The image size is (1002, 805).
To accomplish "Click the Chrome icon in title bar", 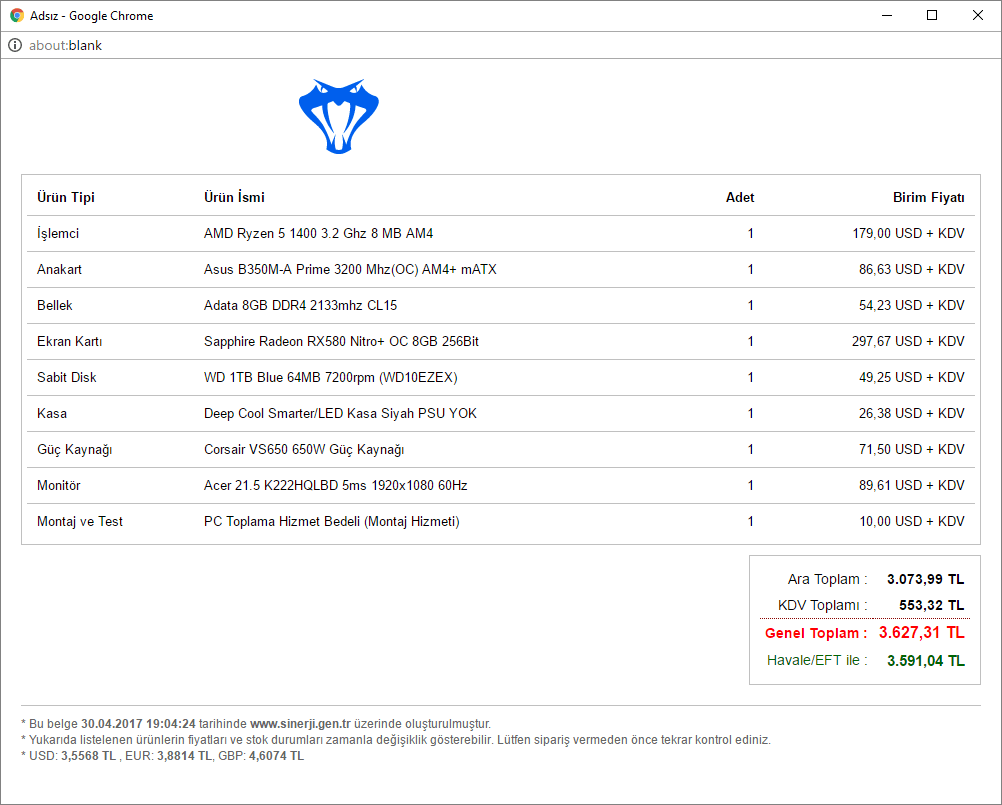I will pyautogui.click(x=17, y=15).
